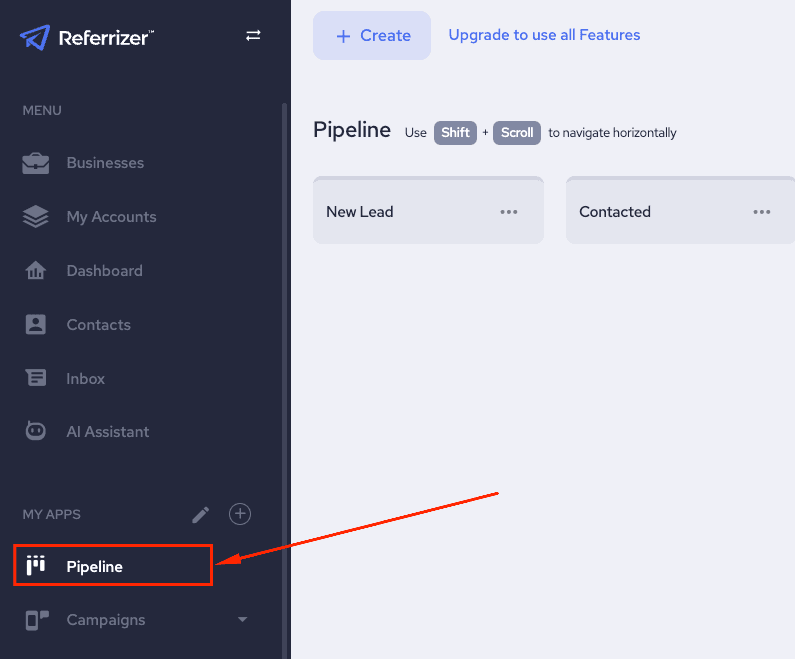Click the sidebar vertical scrollbar

[284, 380]
